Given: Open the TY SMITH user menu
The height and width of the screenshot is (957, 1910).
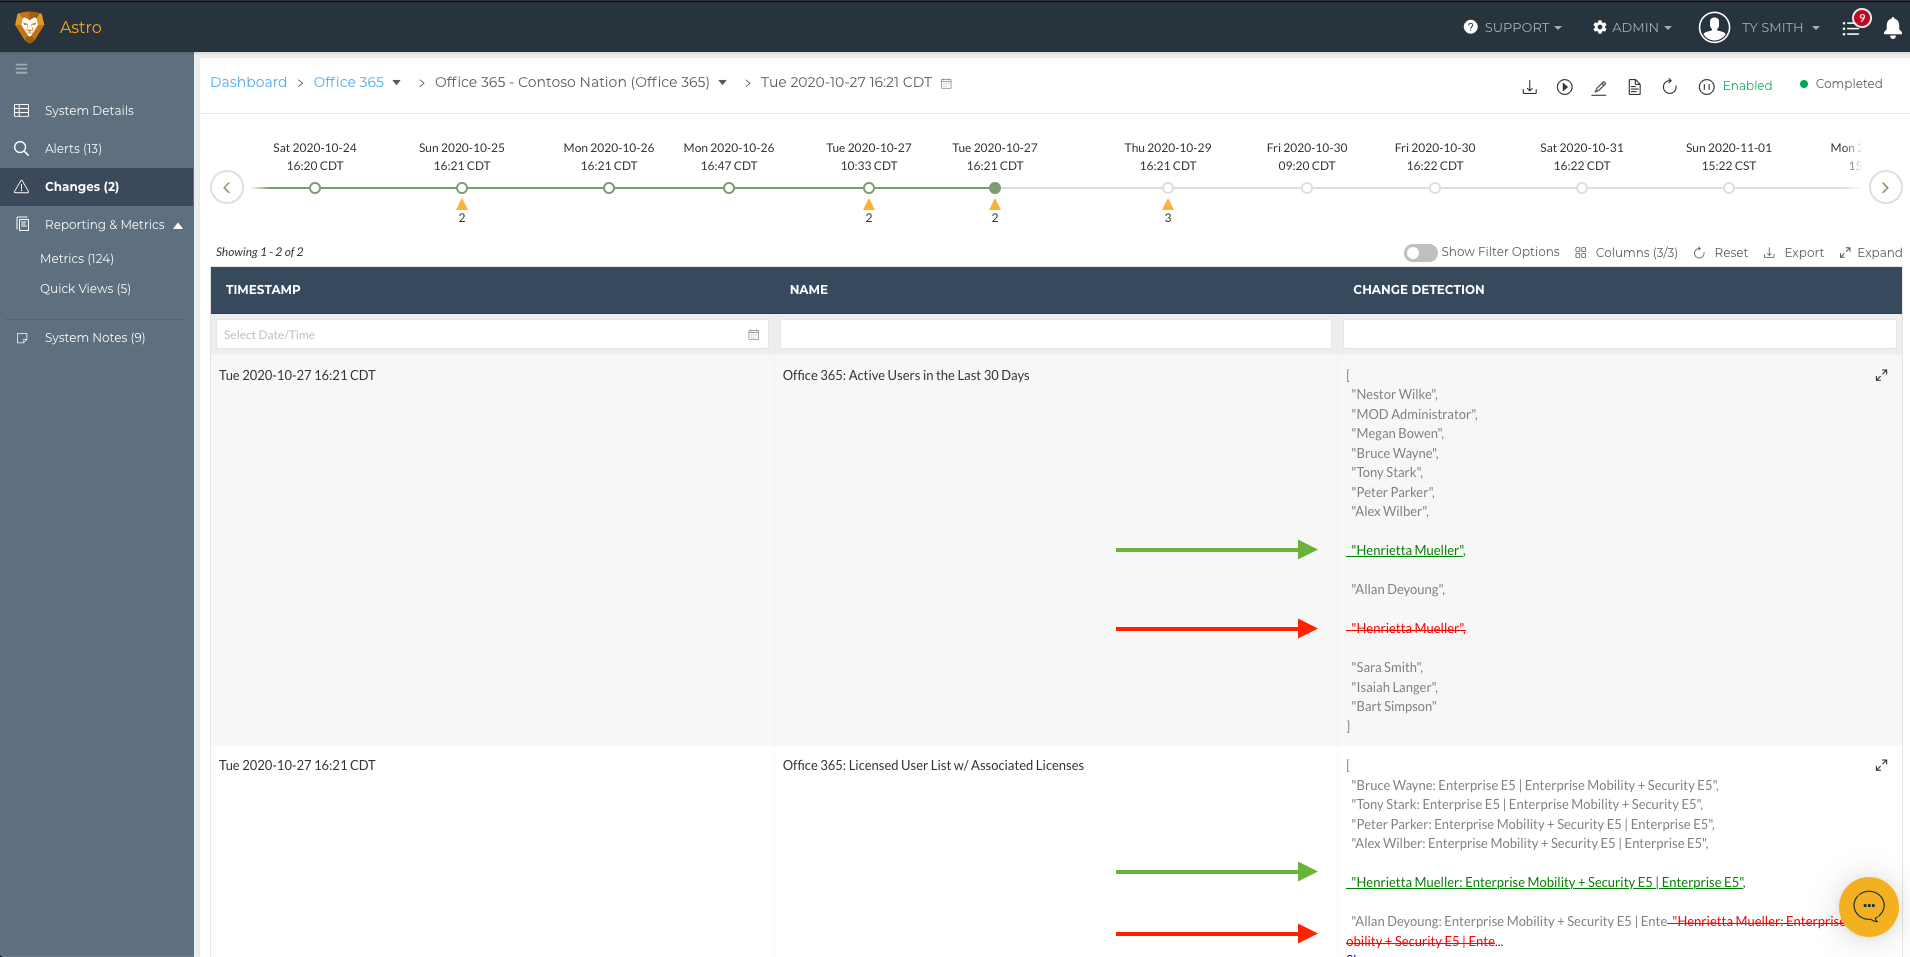Looking at the screenshot, I should click(x=1759, y=27).
